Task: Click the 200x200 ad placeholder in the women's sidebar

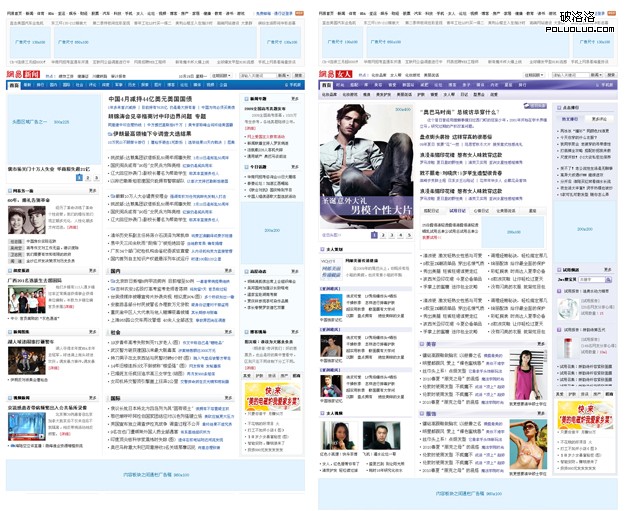Action: tap(585, 232)
